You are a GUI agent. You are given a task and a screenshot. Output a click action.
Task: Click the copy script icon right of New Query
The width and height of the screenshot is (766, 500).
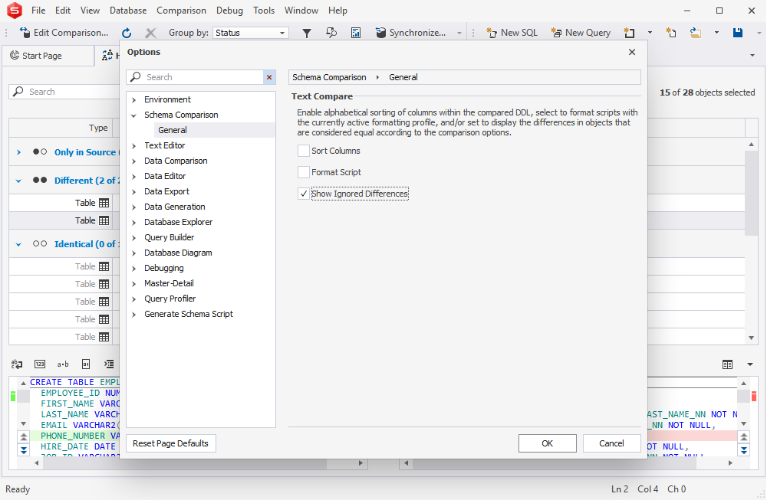coord(671,33)
